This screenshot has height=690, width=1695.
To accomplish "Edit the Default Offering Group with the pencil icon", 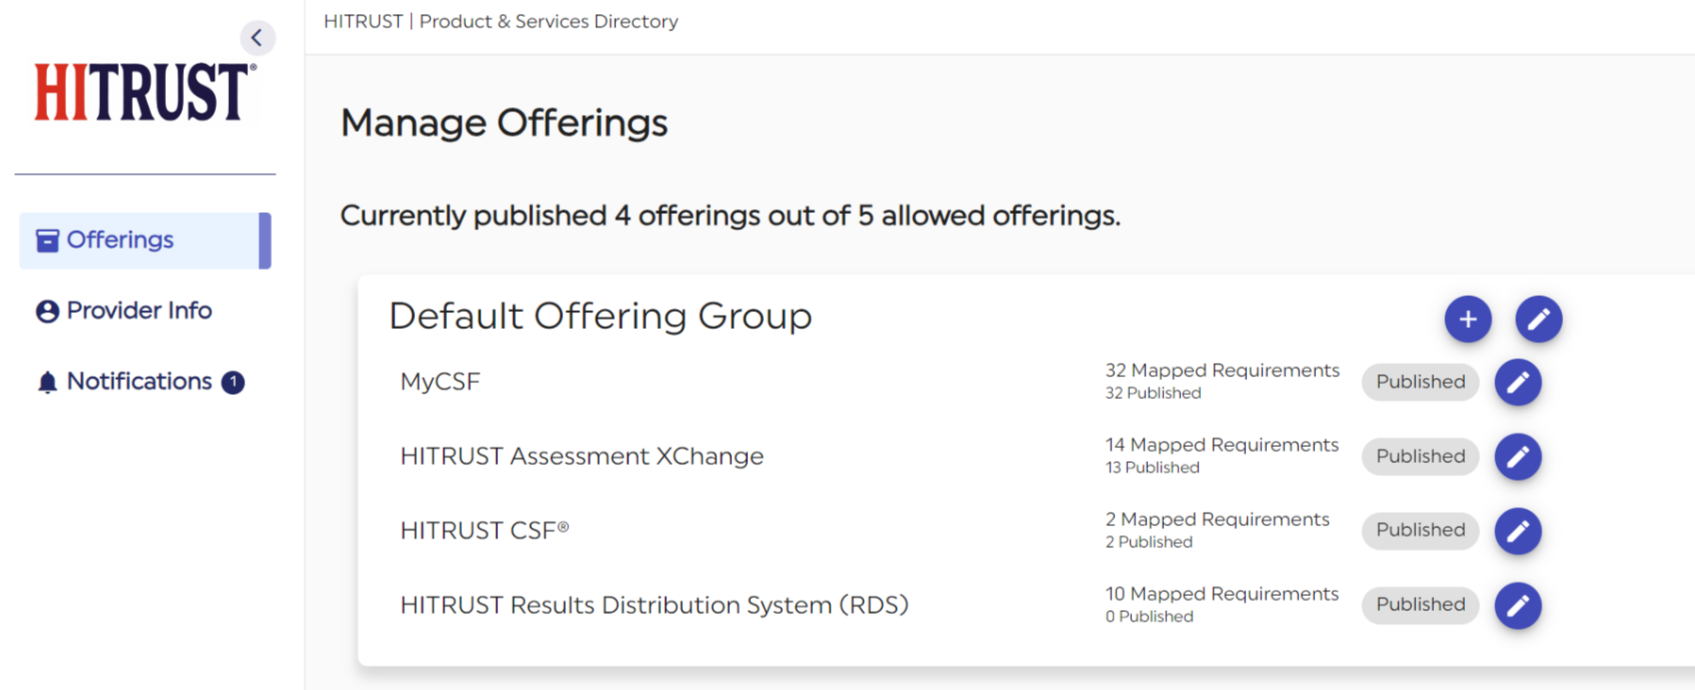I will click(x=1539, y=319).
